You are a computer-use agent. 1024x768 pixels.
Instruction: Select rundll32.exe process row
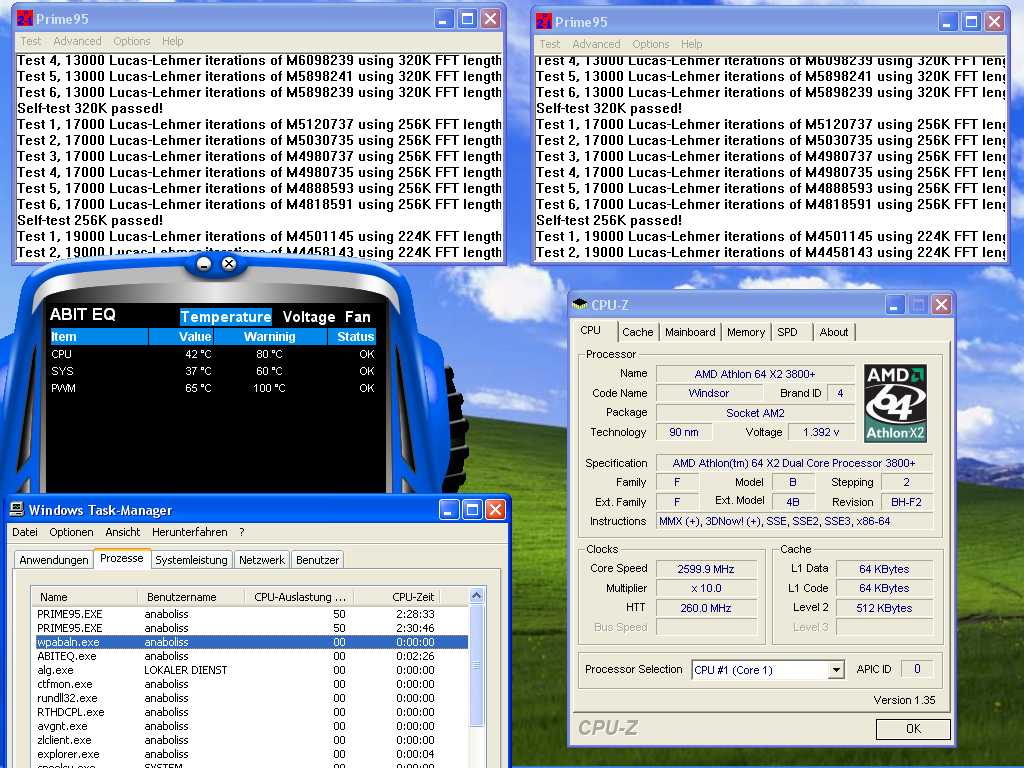pos(251,698)
